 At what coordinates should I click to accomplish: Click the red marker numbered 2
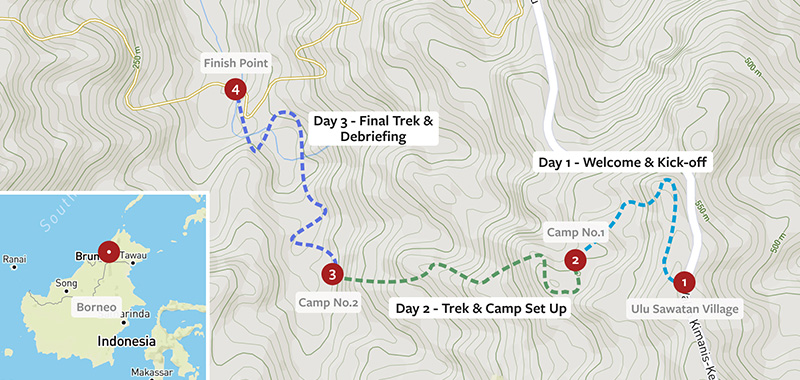[576, 261]
